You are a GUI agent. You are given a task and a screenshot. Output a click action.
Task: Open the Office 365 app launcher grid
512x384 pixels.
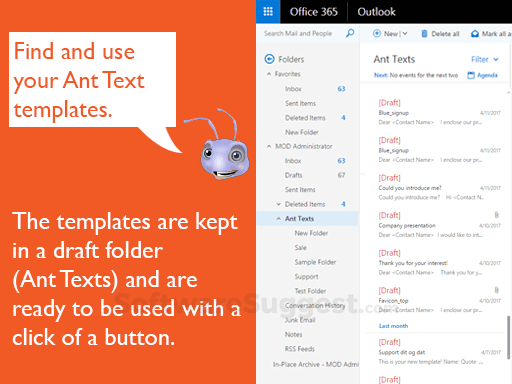(x=268, y=12)
